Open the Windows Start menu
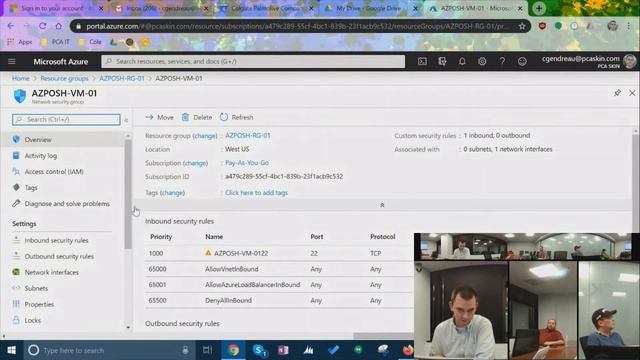The width and height of the screenshot is (640, 360). click(11, 350)
